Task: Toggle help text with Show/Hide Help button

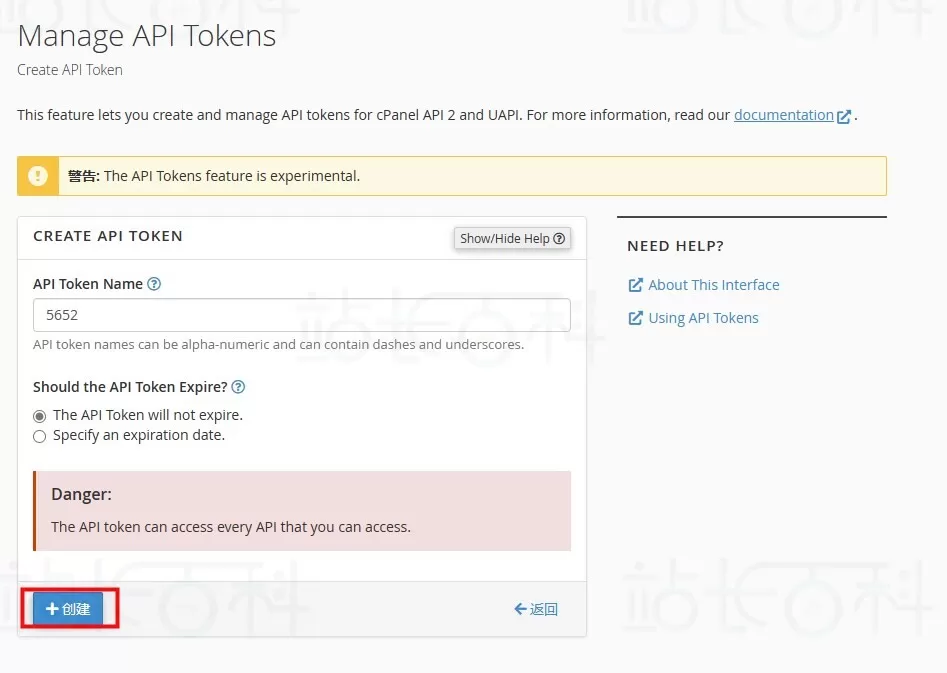Action: click(512, 238)
